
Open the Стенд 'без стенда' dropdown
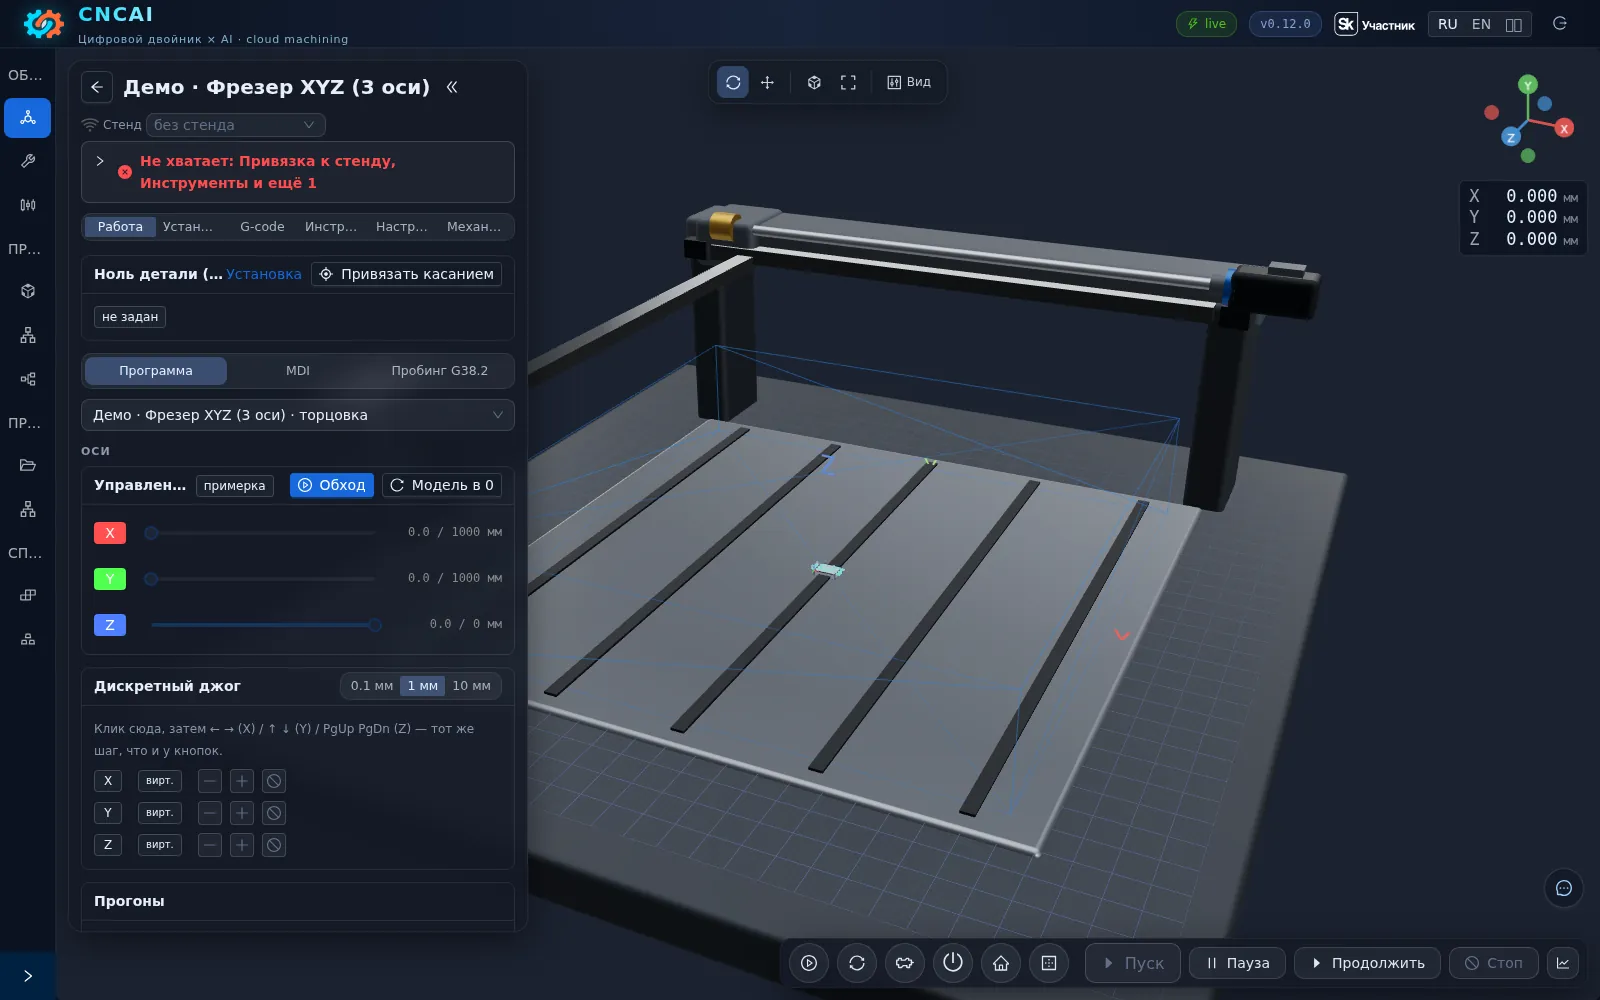236,125
